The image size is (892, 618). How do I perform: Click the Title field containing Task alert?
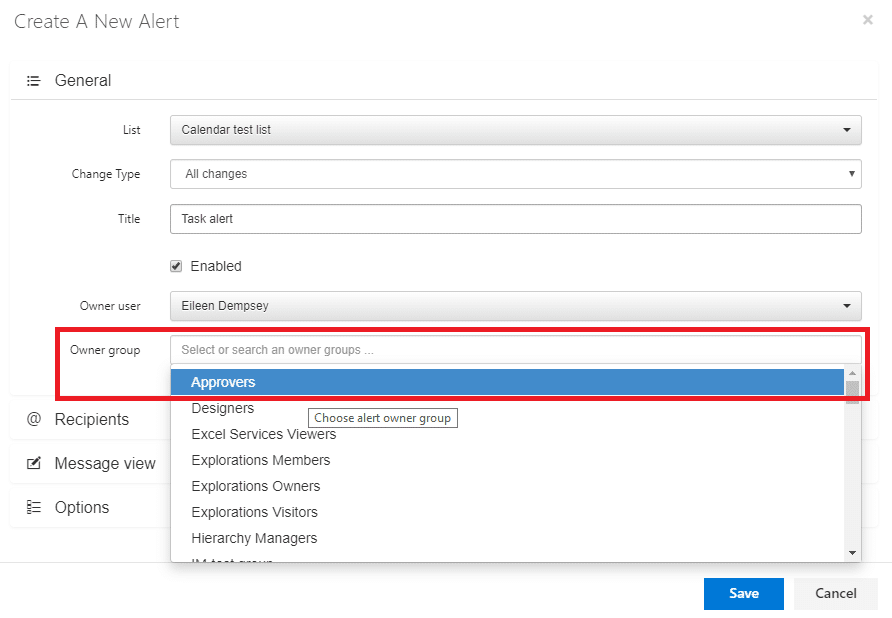[515, 219]
